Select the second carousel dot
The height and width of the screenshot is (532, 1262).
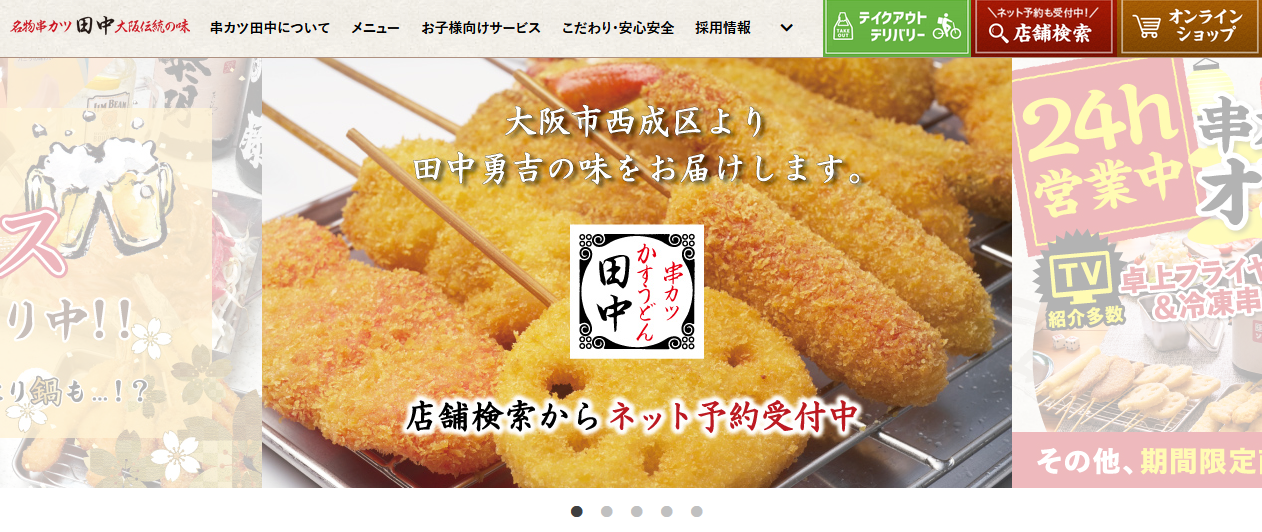tap(607, 511)
